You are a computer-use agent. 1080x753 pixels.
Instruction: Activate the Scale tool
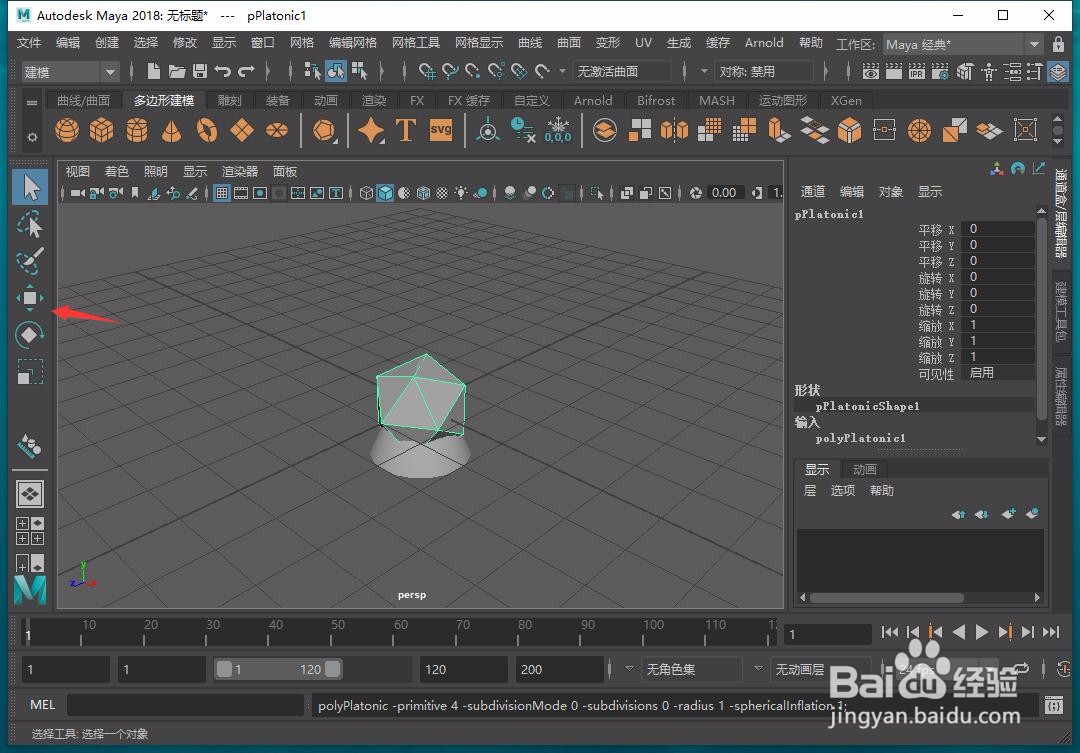point(30,372)
